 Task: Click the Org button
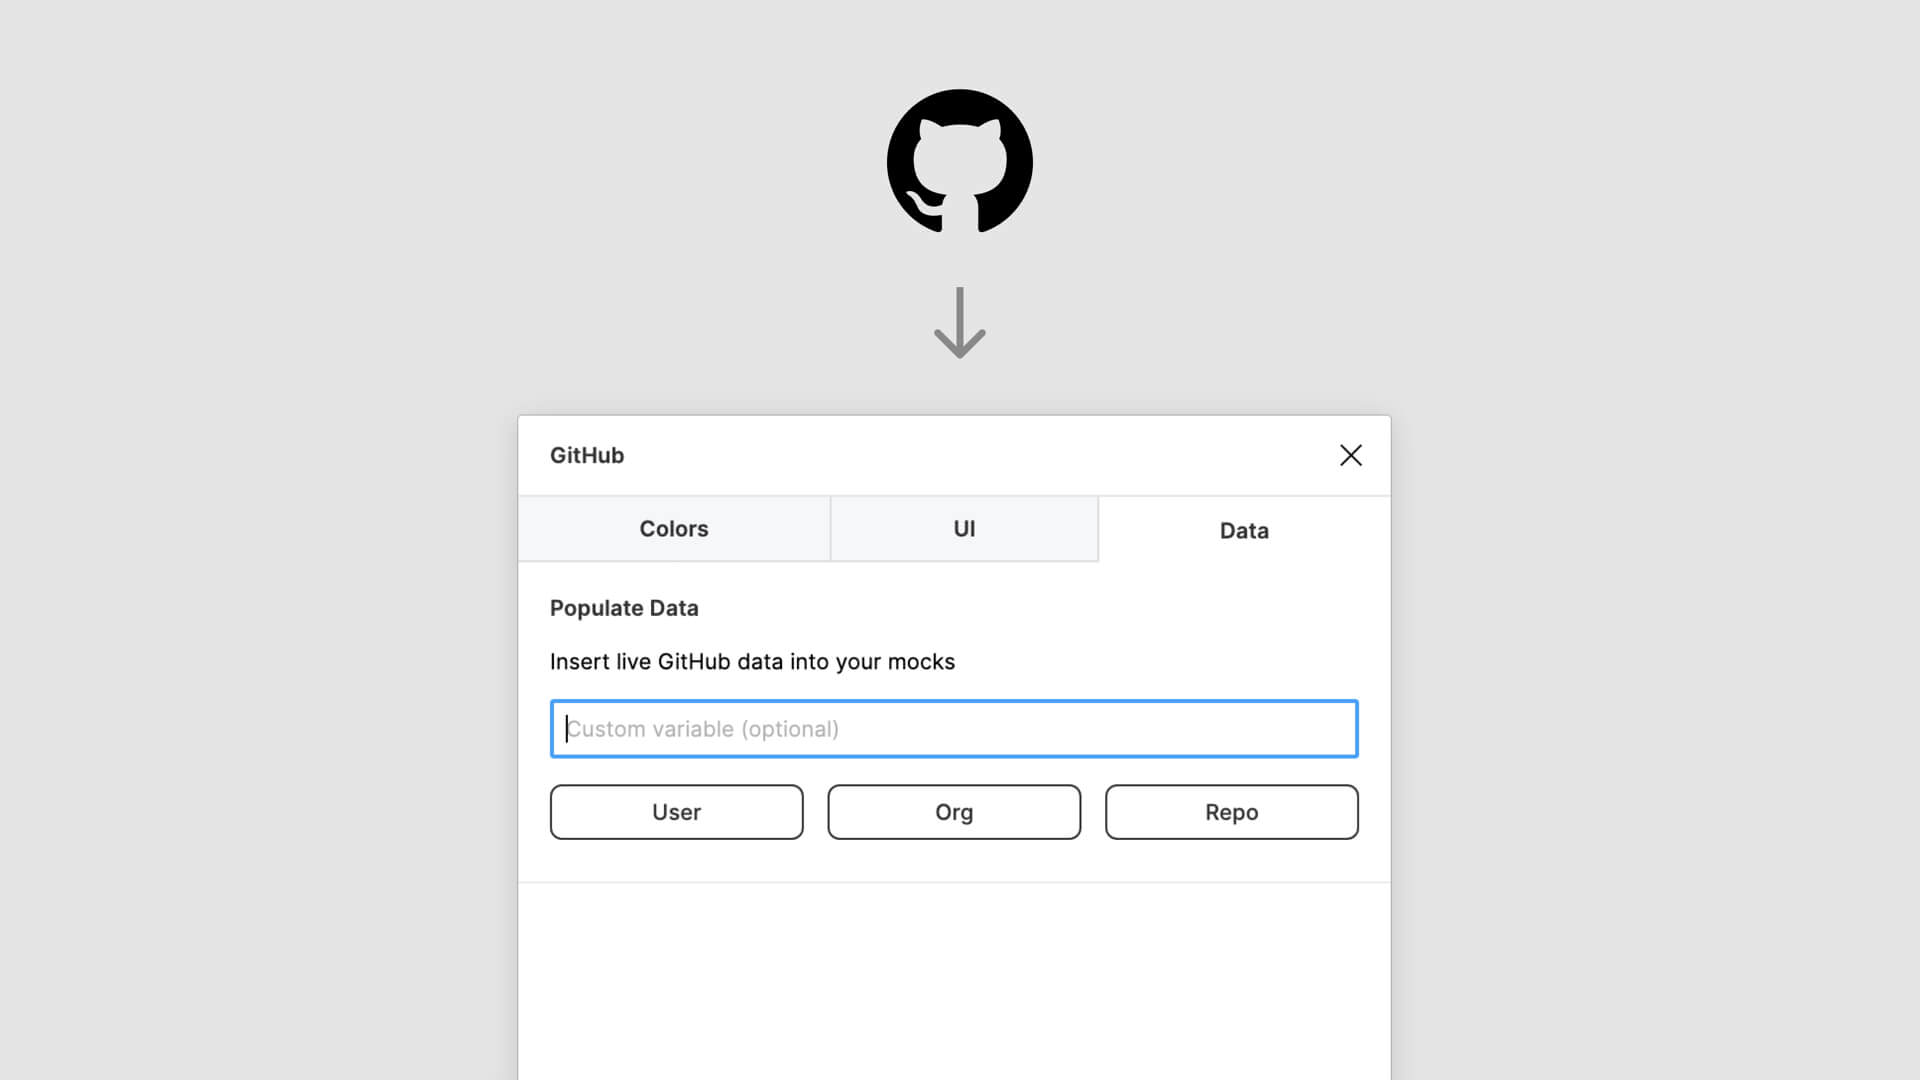tap(953, 812)
